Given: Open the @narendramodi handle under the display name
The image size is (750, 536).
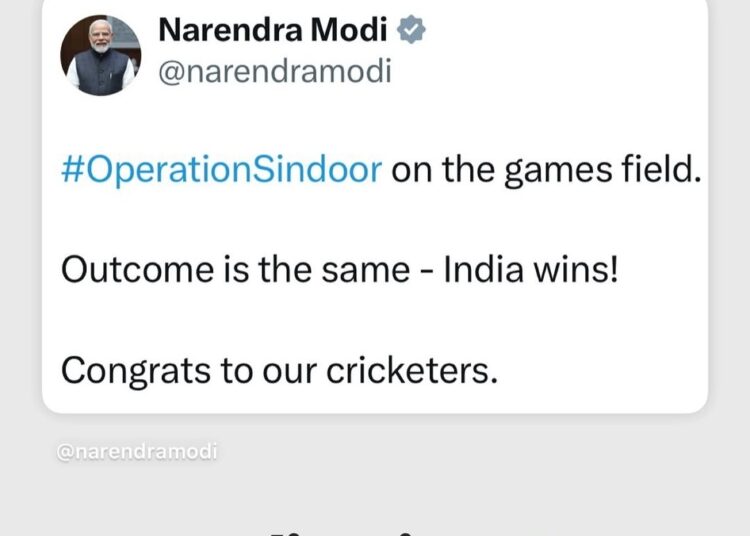Looking at the screenshot, I should point(275,72).
